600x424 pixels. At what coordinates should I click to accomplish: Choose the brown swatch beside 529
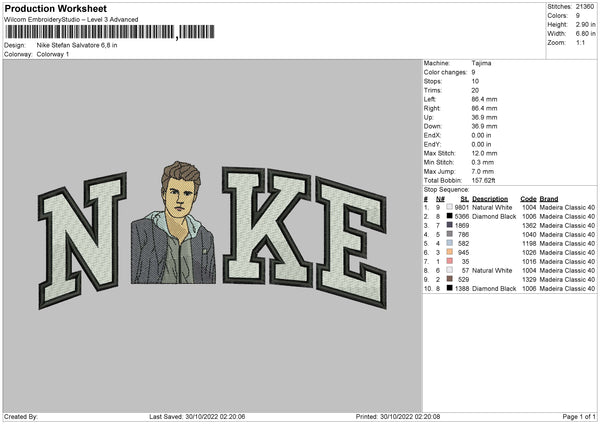pos(449,279)
